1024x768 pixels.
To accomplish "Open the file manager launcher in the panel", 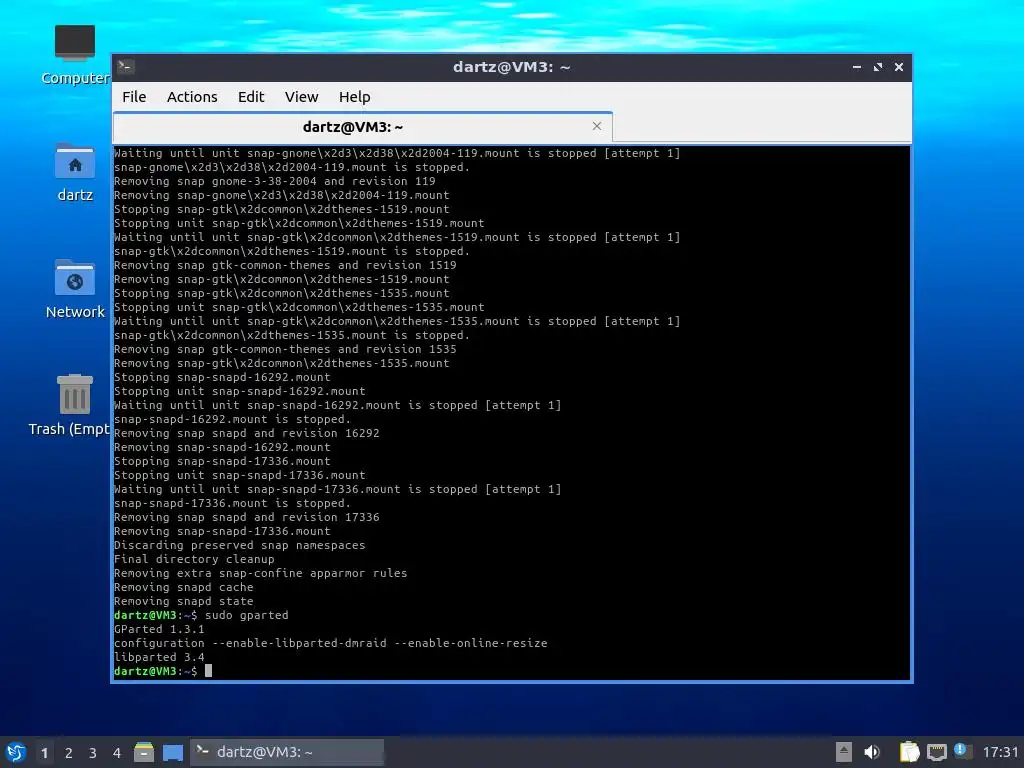I will point(144,752).
